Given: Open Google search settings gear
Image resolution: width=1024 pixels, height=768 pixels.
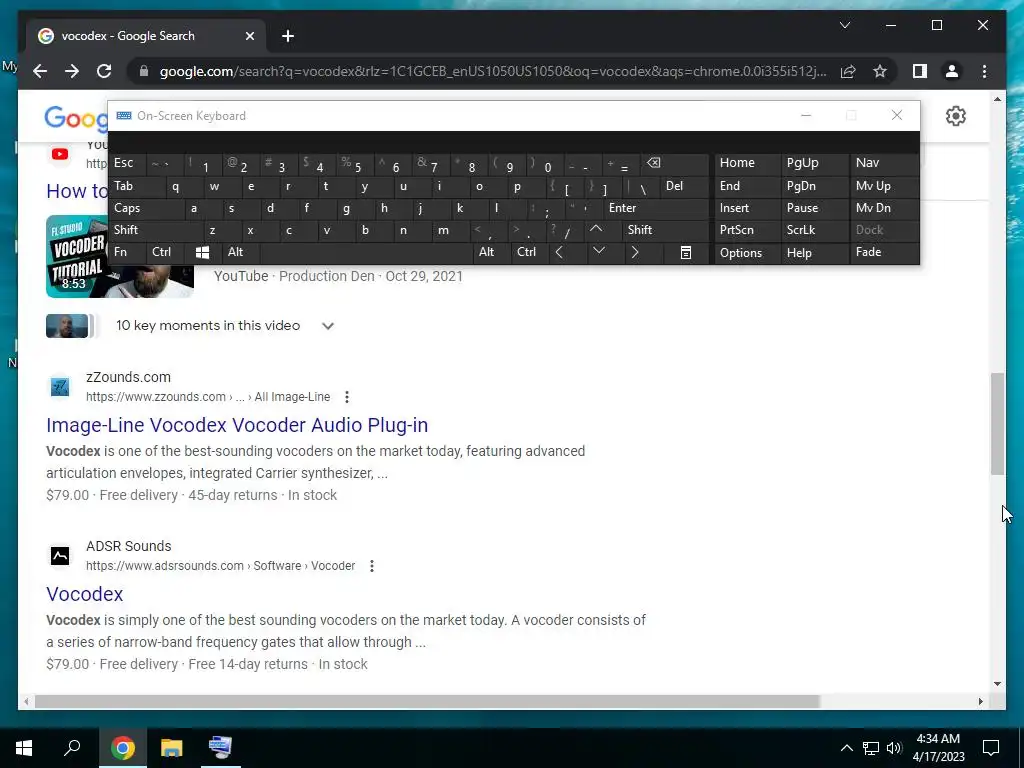Looking at the screenshot, I should click(955, 116).
